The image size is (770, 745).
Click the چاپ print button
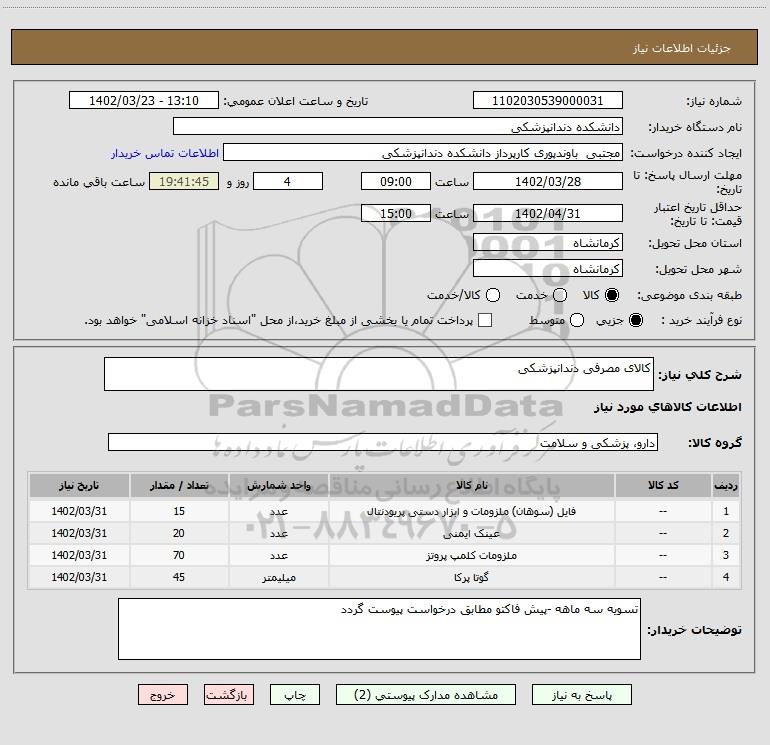295,695
